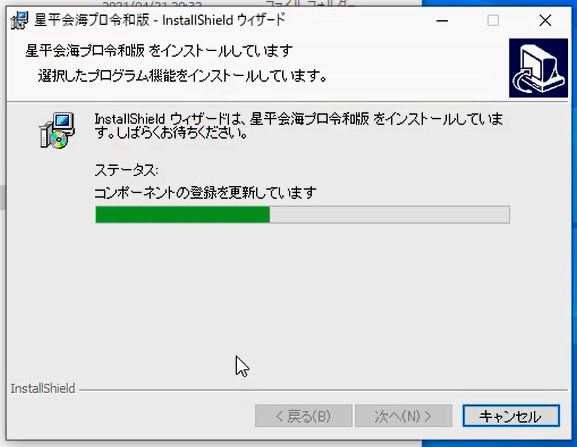Click the キャンセル button

click(511, 416)
